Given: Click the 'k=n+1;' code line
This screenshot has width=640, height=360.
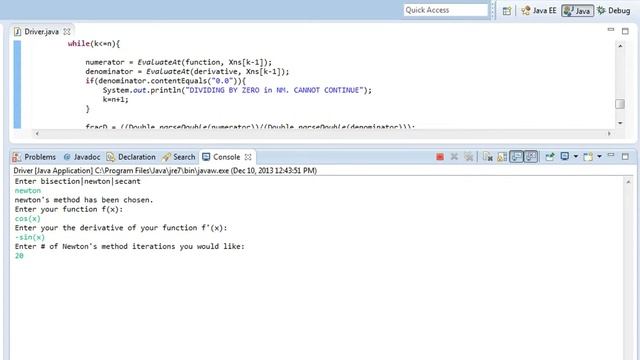Looking at the screenshot, I should pos(116,100).
